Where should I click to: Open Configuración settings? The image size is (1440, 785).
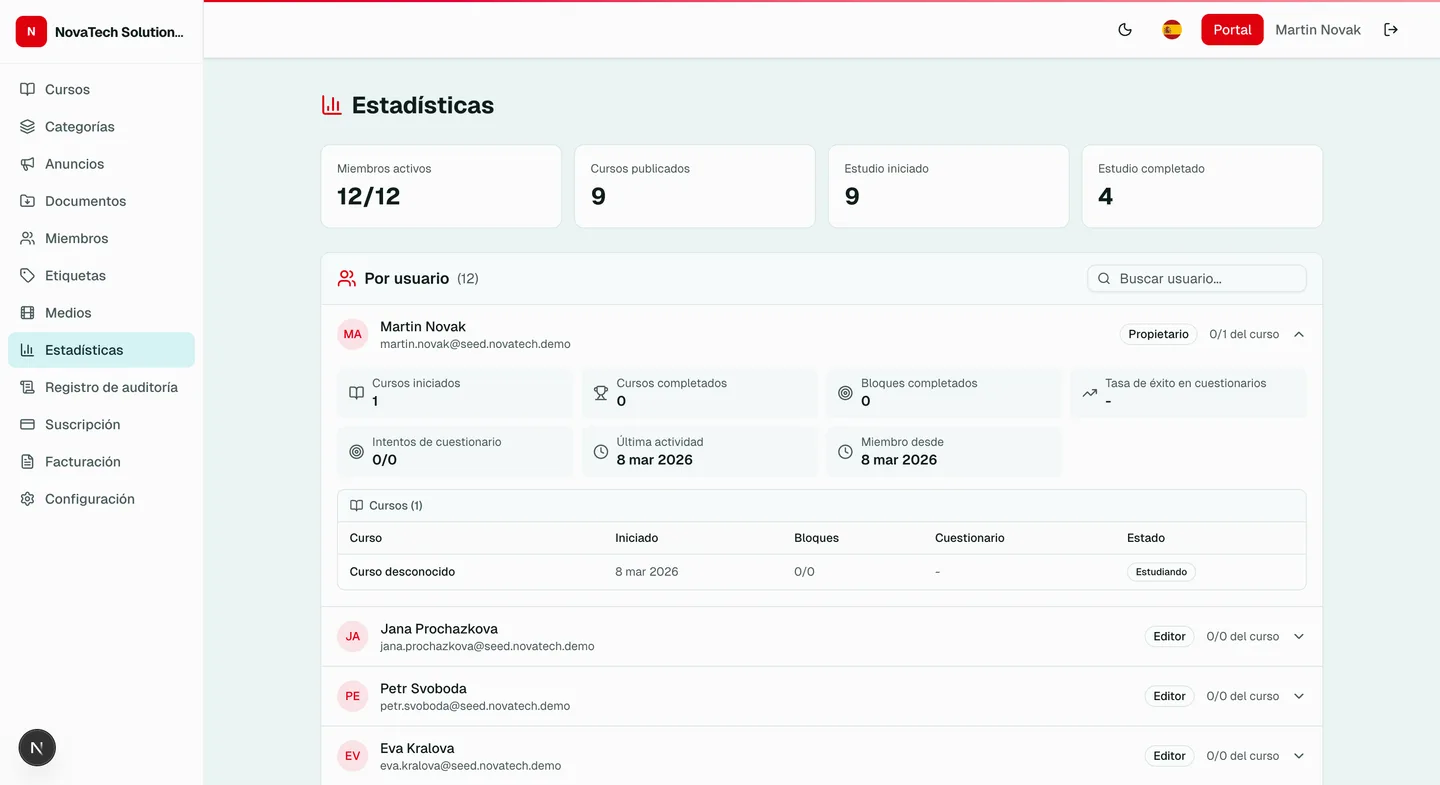coord(89,498)
